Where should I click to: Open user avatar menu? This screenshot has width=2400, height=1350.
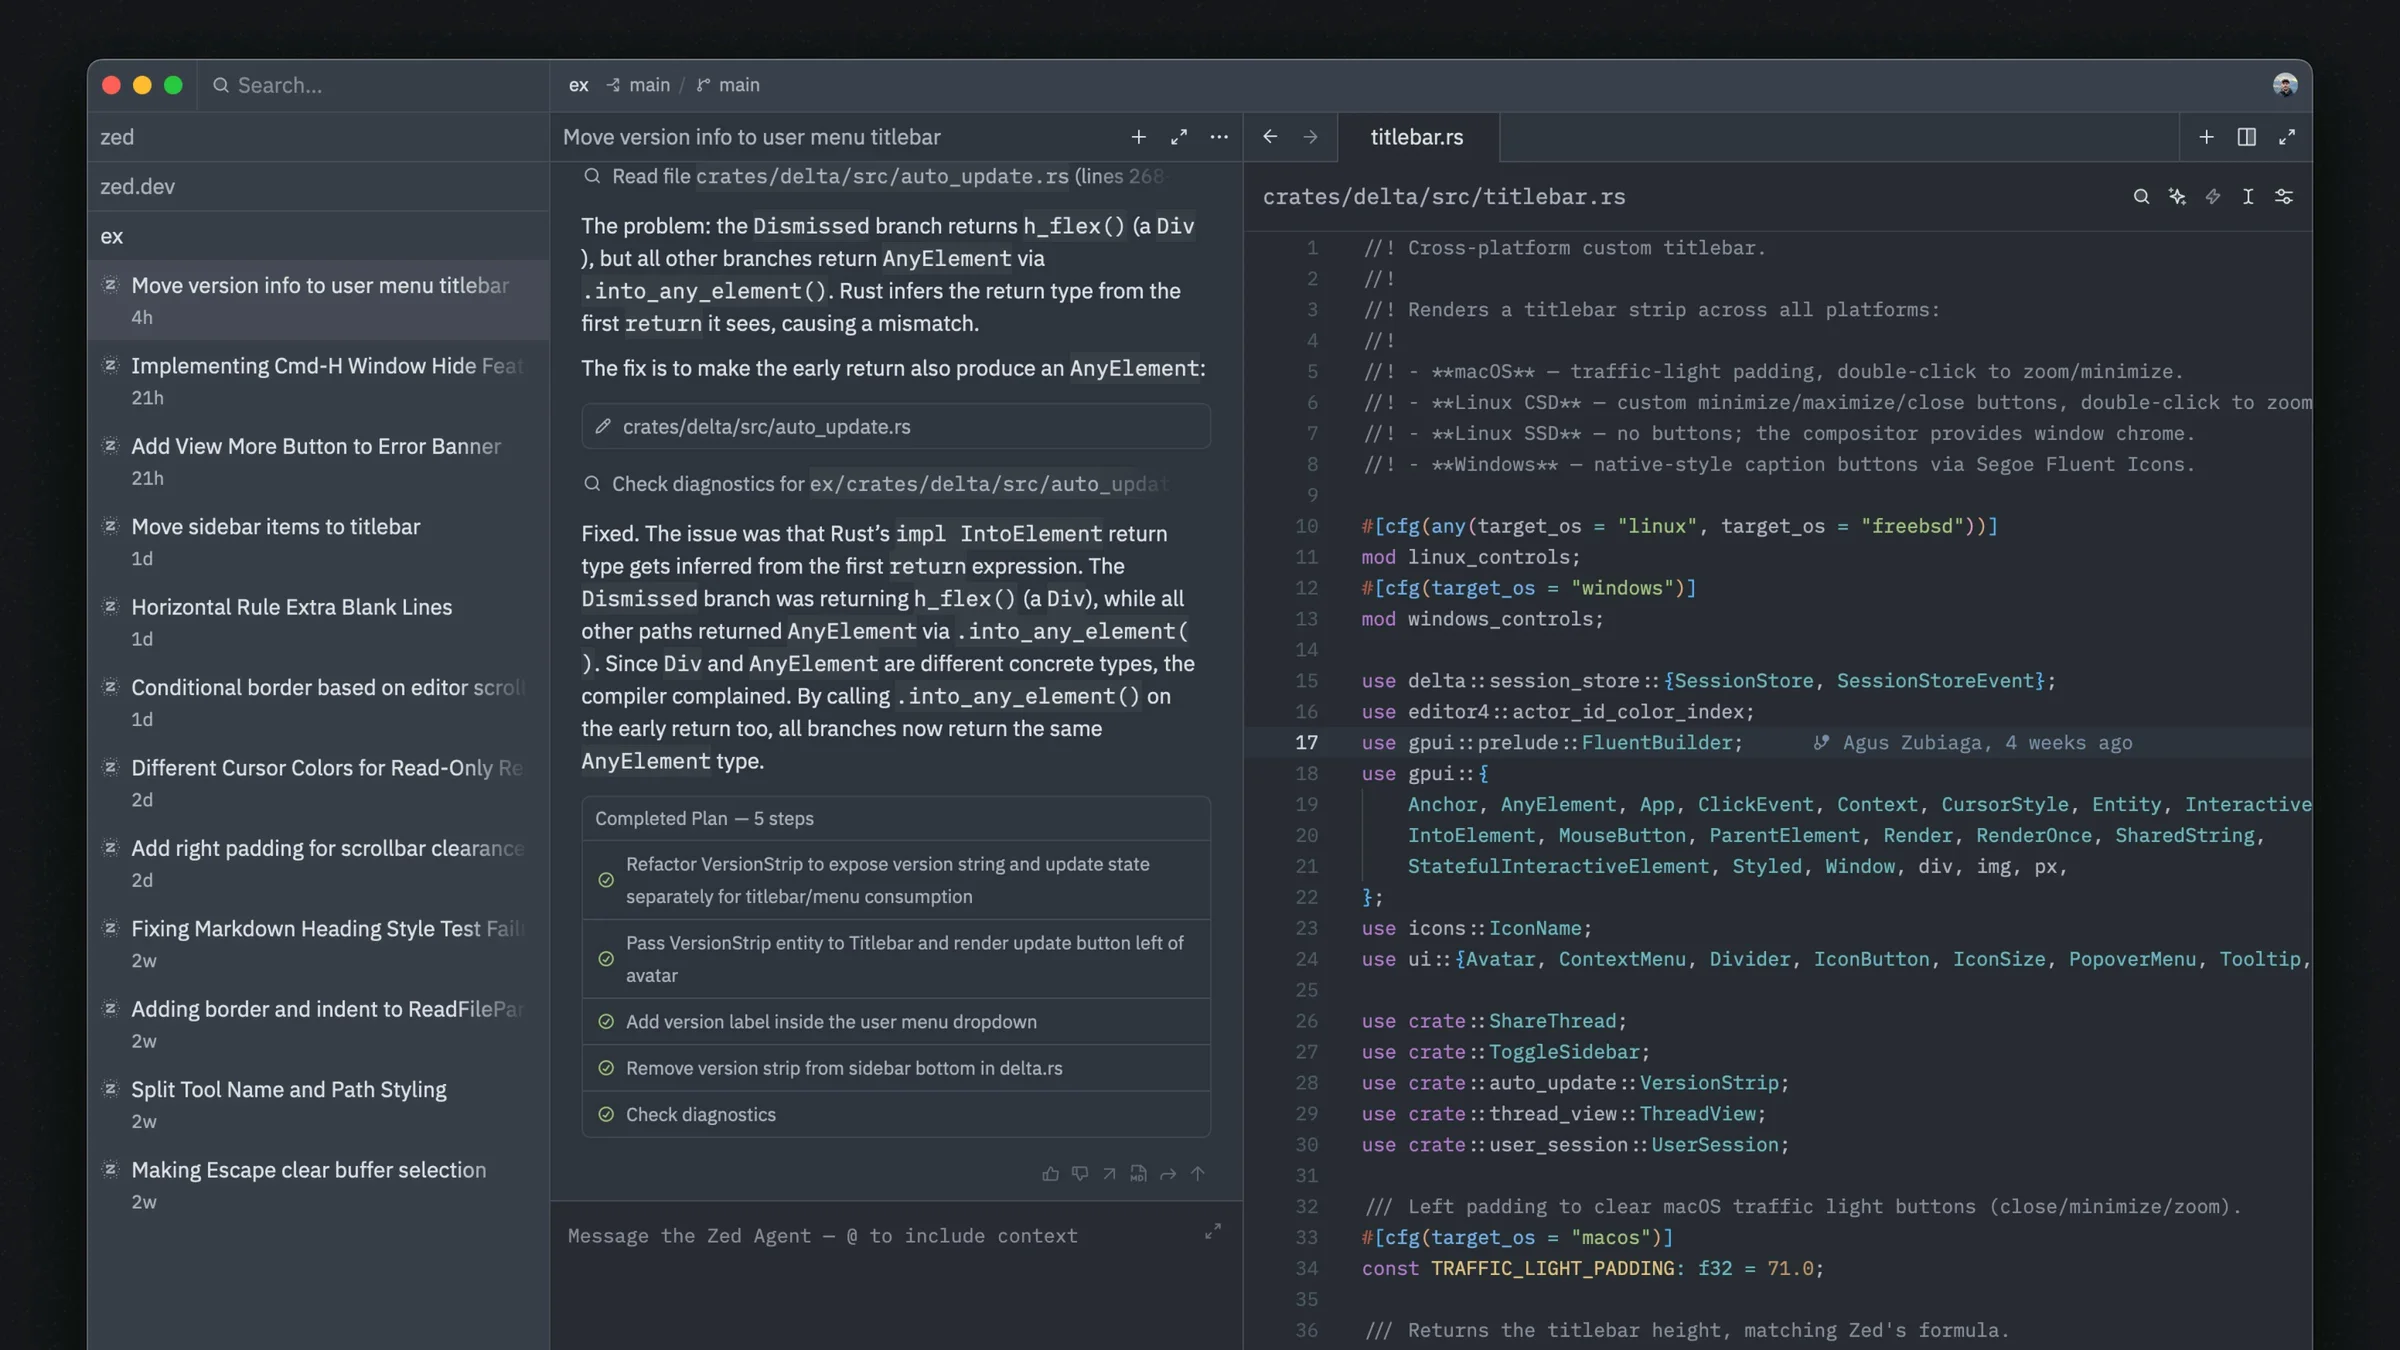point(2284,85)
